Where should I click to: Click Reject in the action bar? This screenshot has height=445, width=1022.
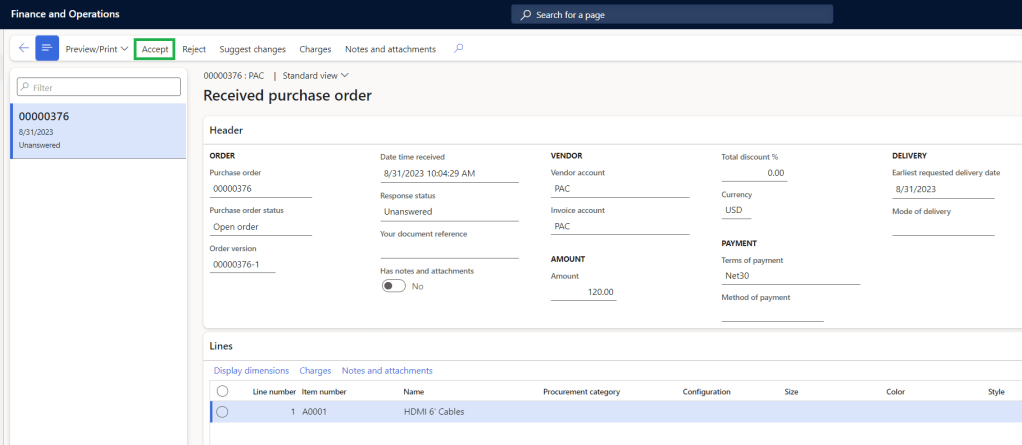[194, 49]
